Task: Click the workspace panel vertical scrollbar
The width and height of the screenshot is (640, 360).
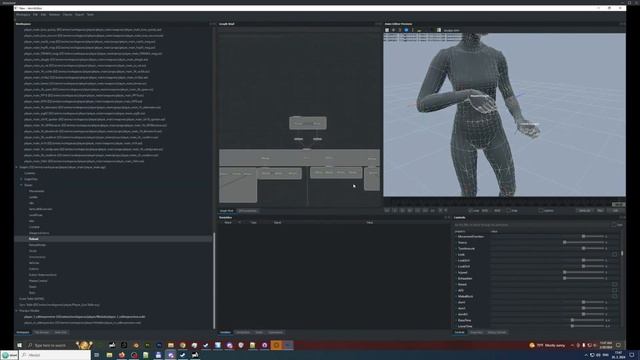Action: [214, 280]
